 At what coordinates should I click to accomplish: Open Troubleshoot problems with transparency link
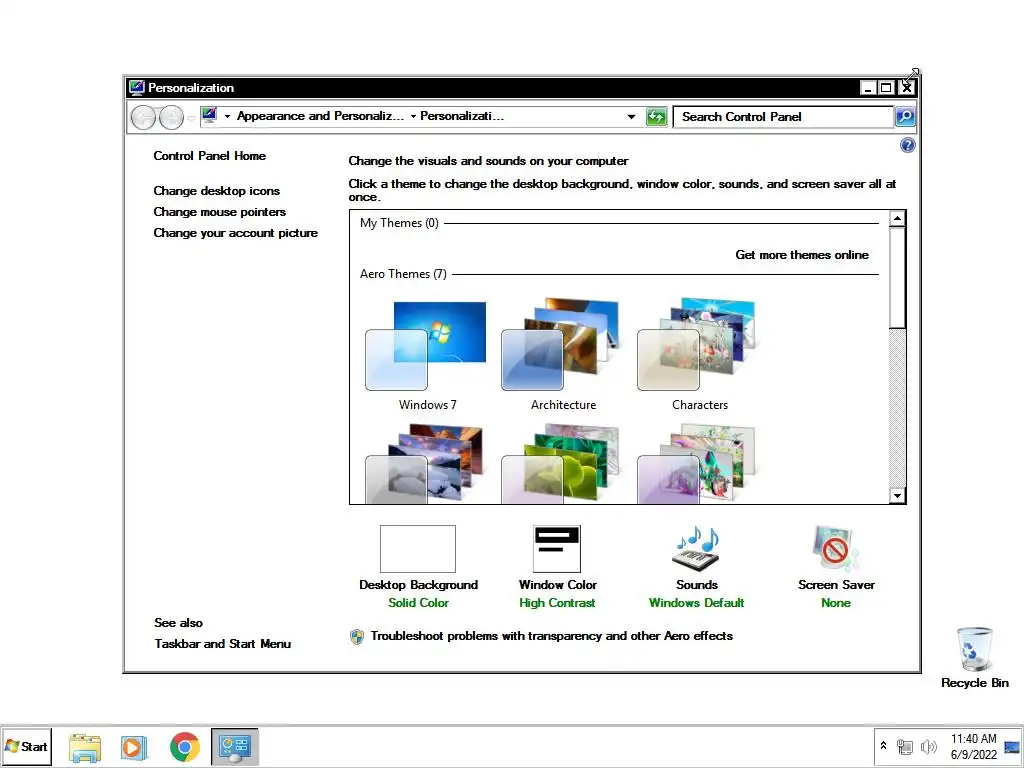tap(552, 636)
